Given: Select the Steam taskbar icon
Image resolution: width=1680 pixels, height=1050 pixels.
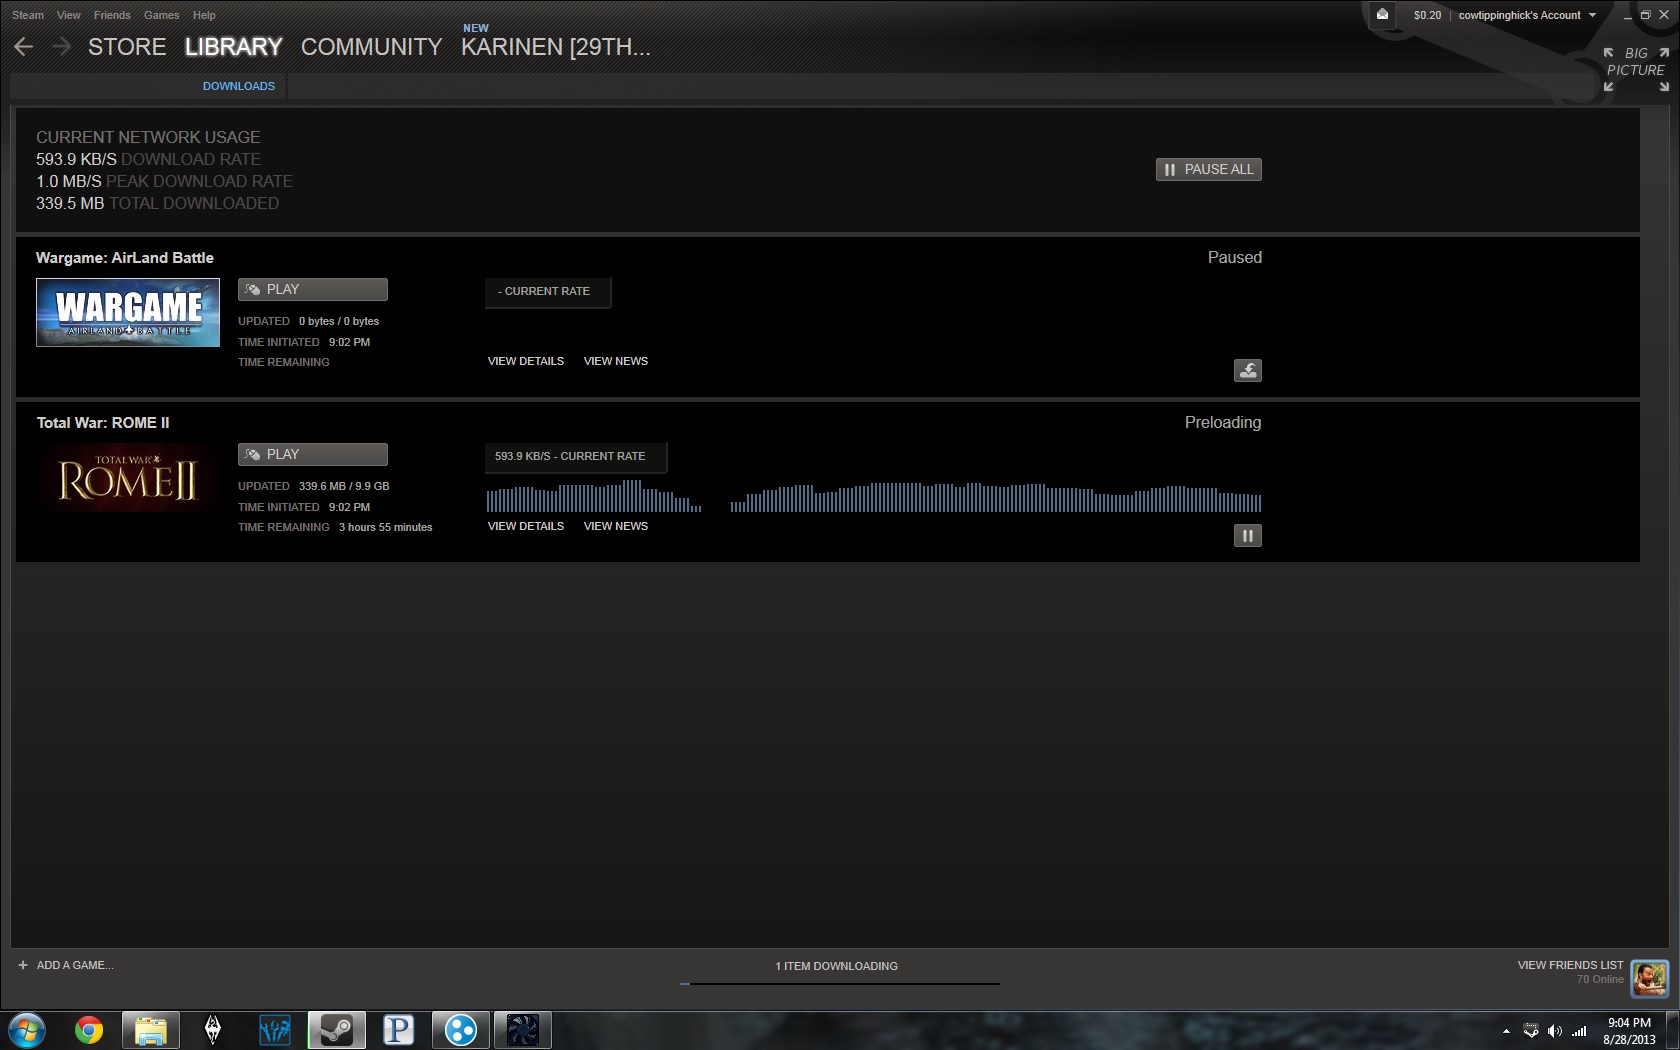Looking at the screenshot, I should [337, 1030].
